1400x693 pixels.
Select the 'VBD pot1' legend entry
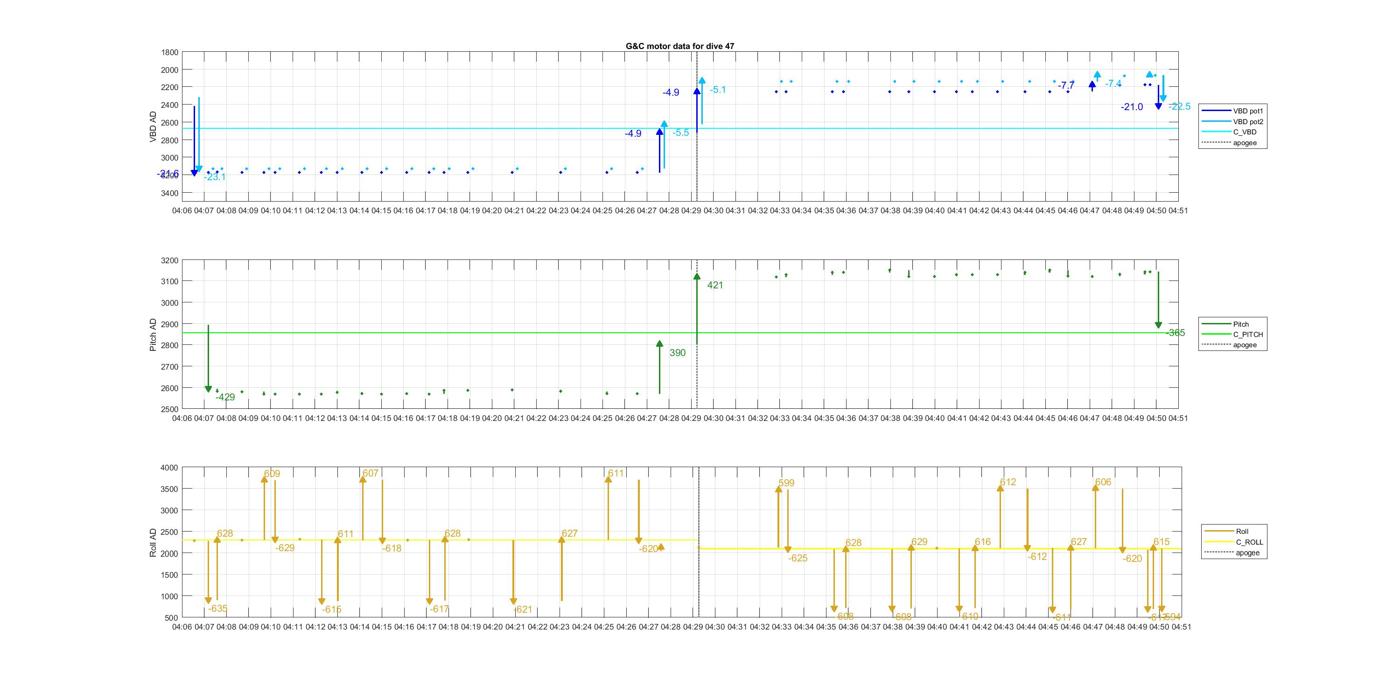pos(1235,111)
